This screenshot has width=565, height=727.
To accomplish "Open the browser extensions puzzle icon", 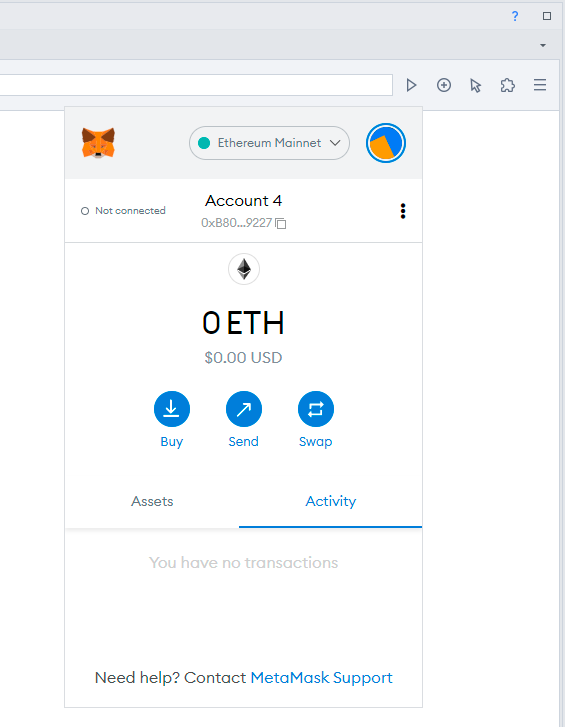I will 508,85.
